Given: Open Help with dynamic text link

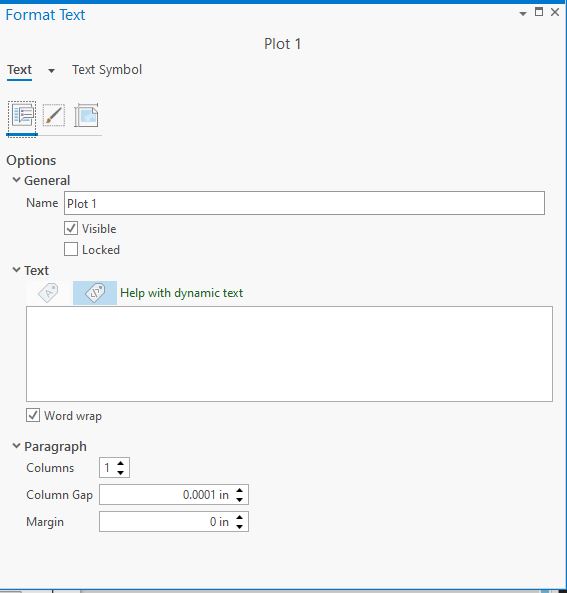Looking at the screenshot, I should (182, 293).
